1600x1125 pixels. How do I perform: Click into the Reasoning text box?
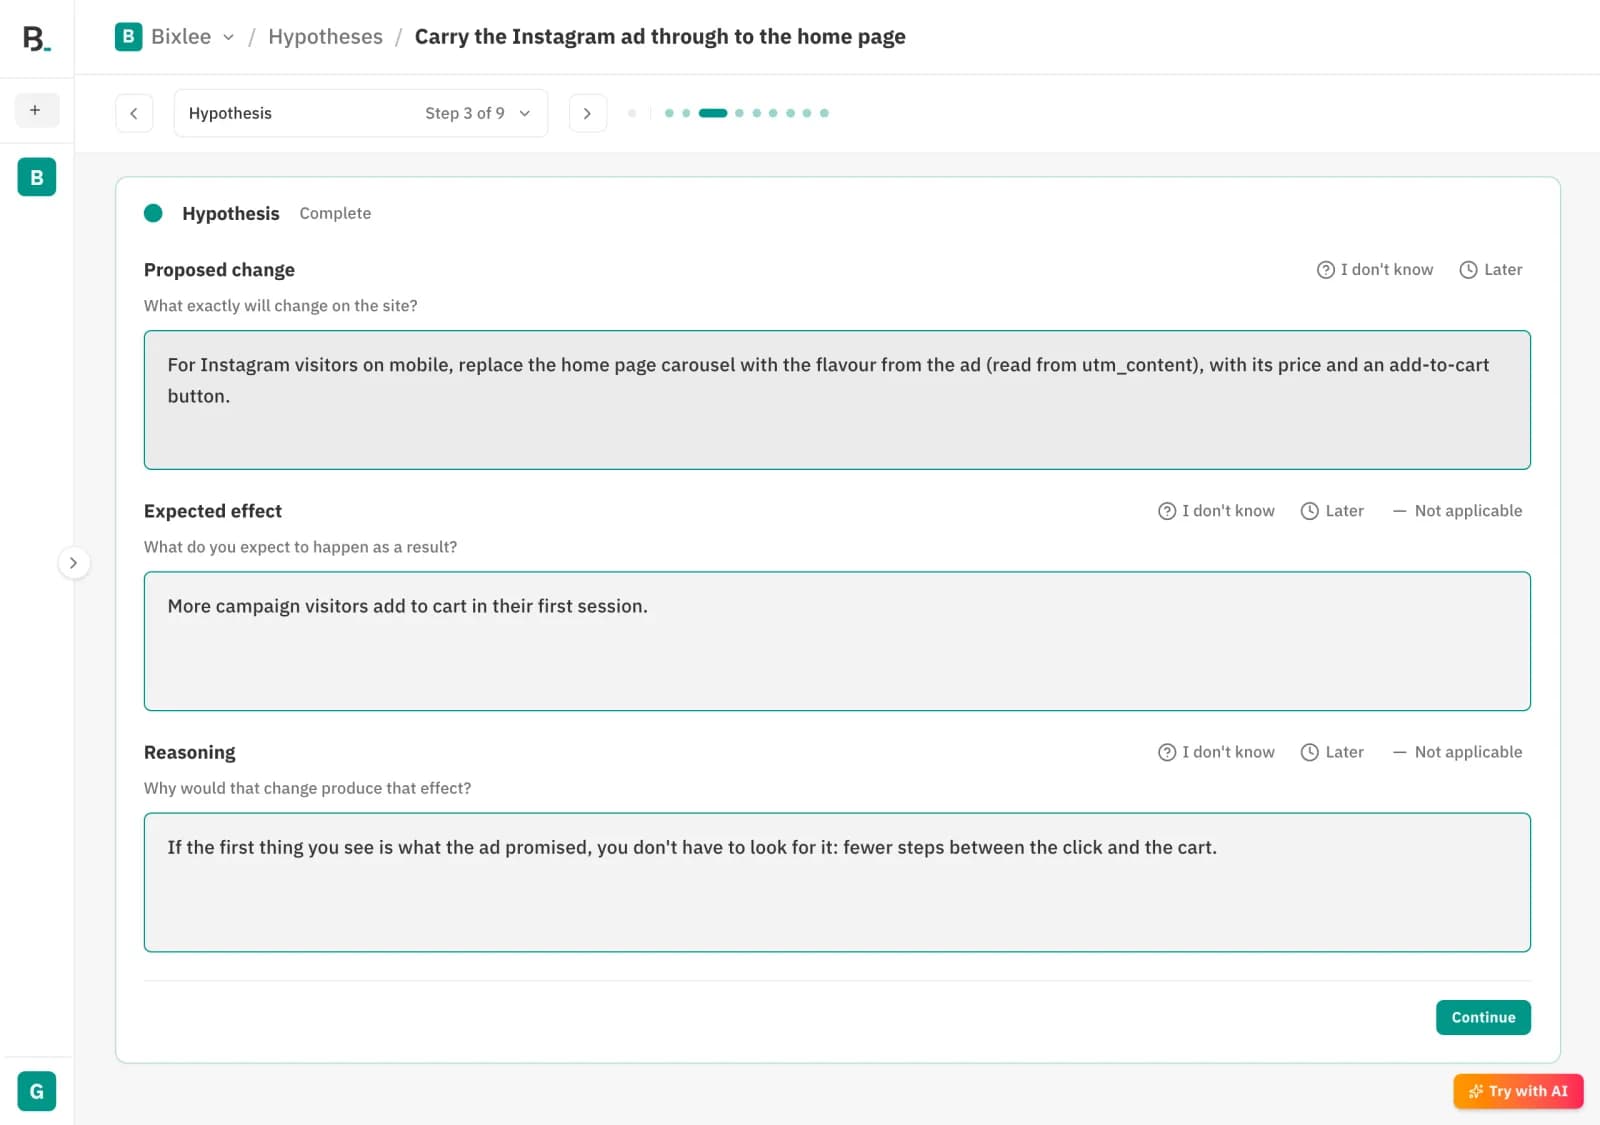click(837, 882)
